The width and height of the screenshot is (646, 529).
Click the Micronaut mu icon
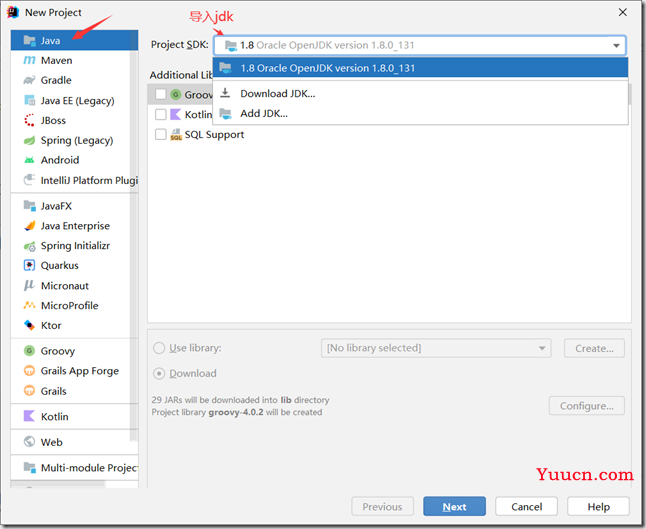click(29, 286)
